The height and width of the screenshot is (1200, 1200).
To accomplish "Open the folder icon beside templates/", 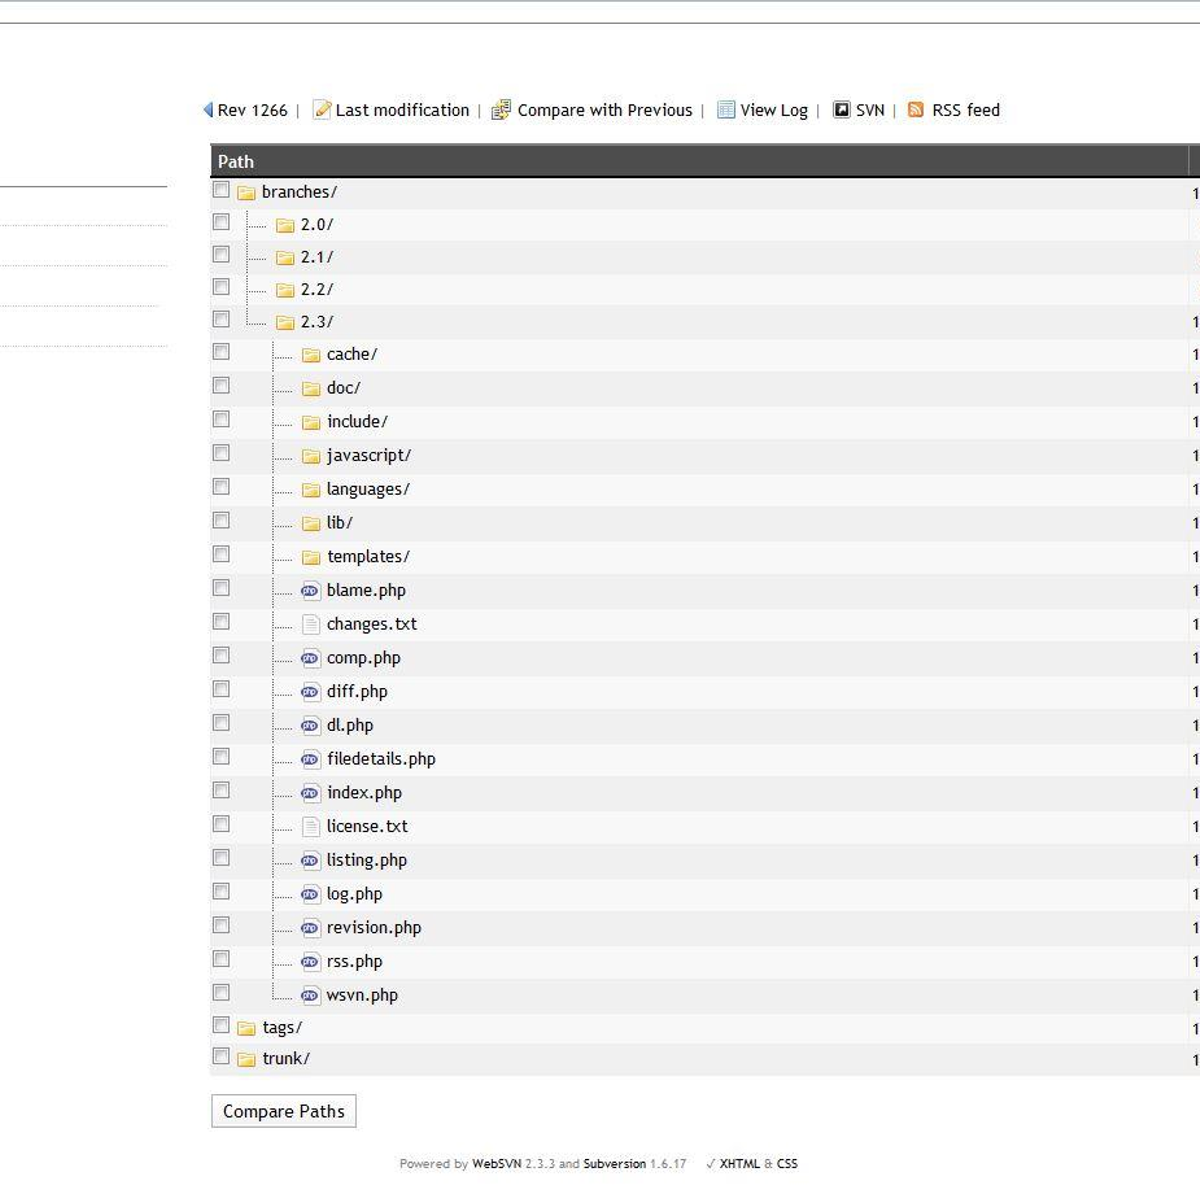I will coord(311,557).
